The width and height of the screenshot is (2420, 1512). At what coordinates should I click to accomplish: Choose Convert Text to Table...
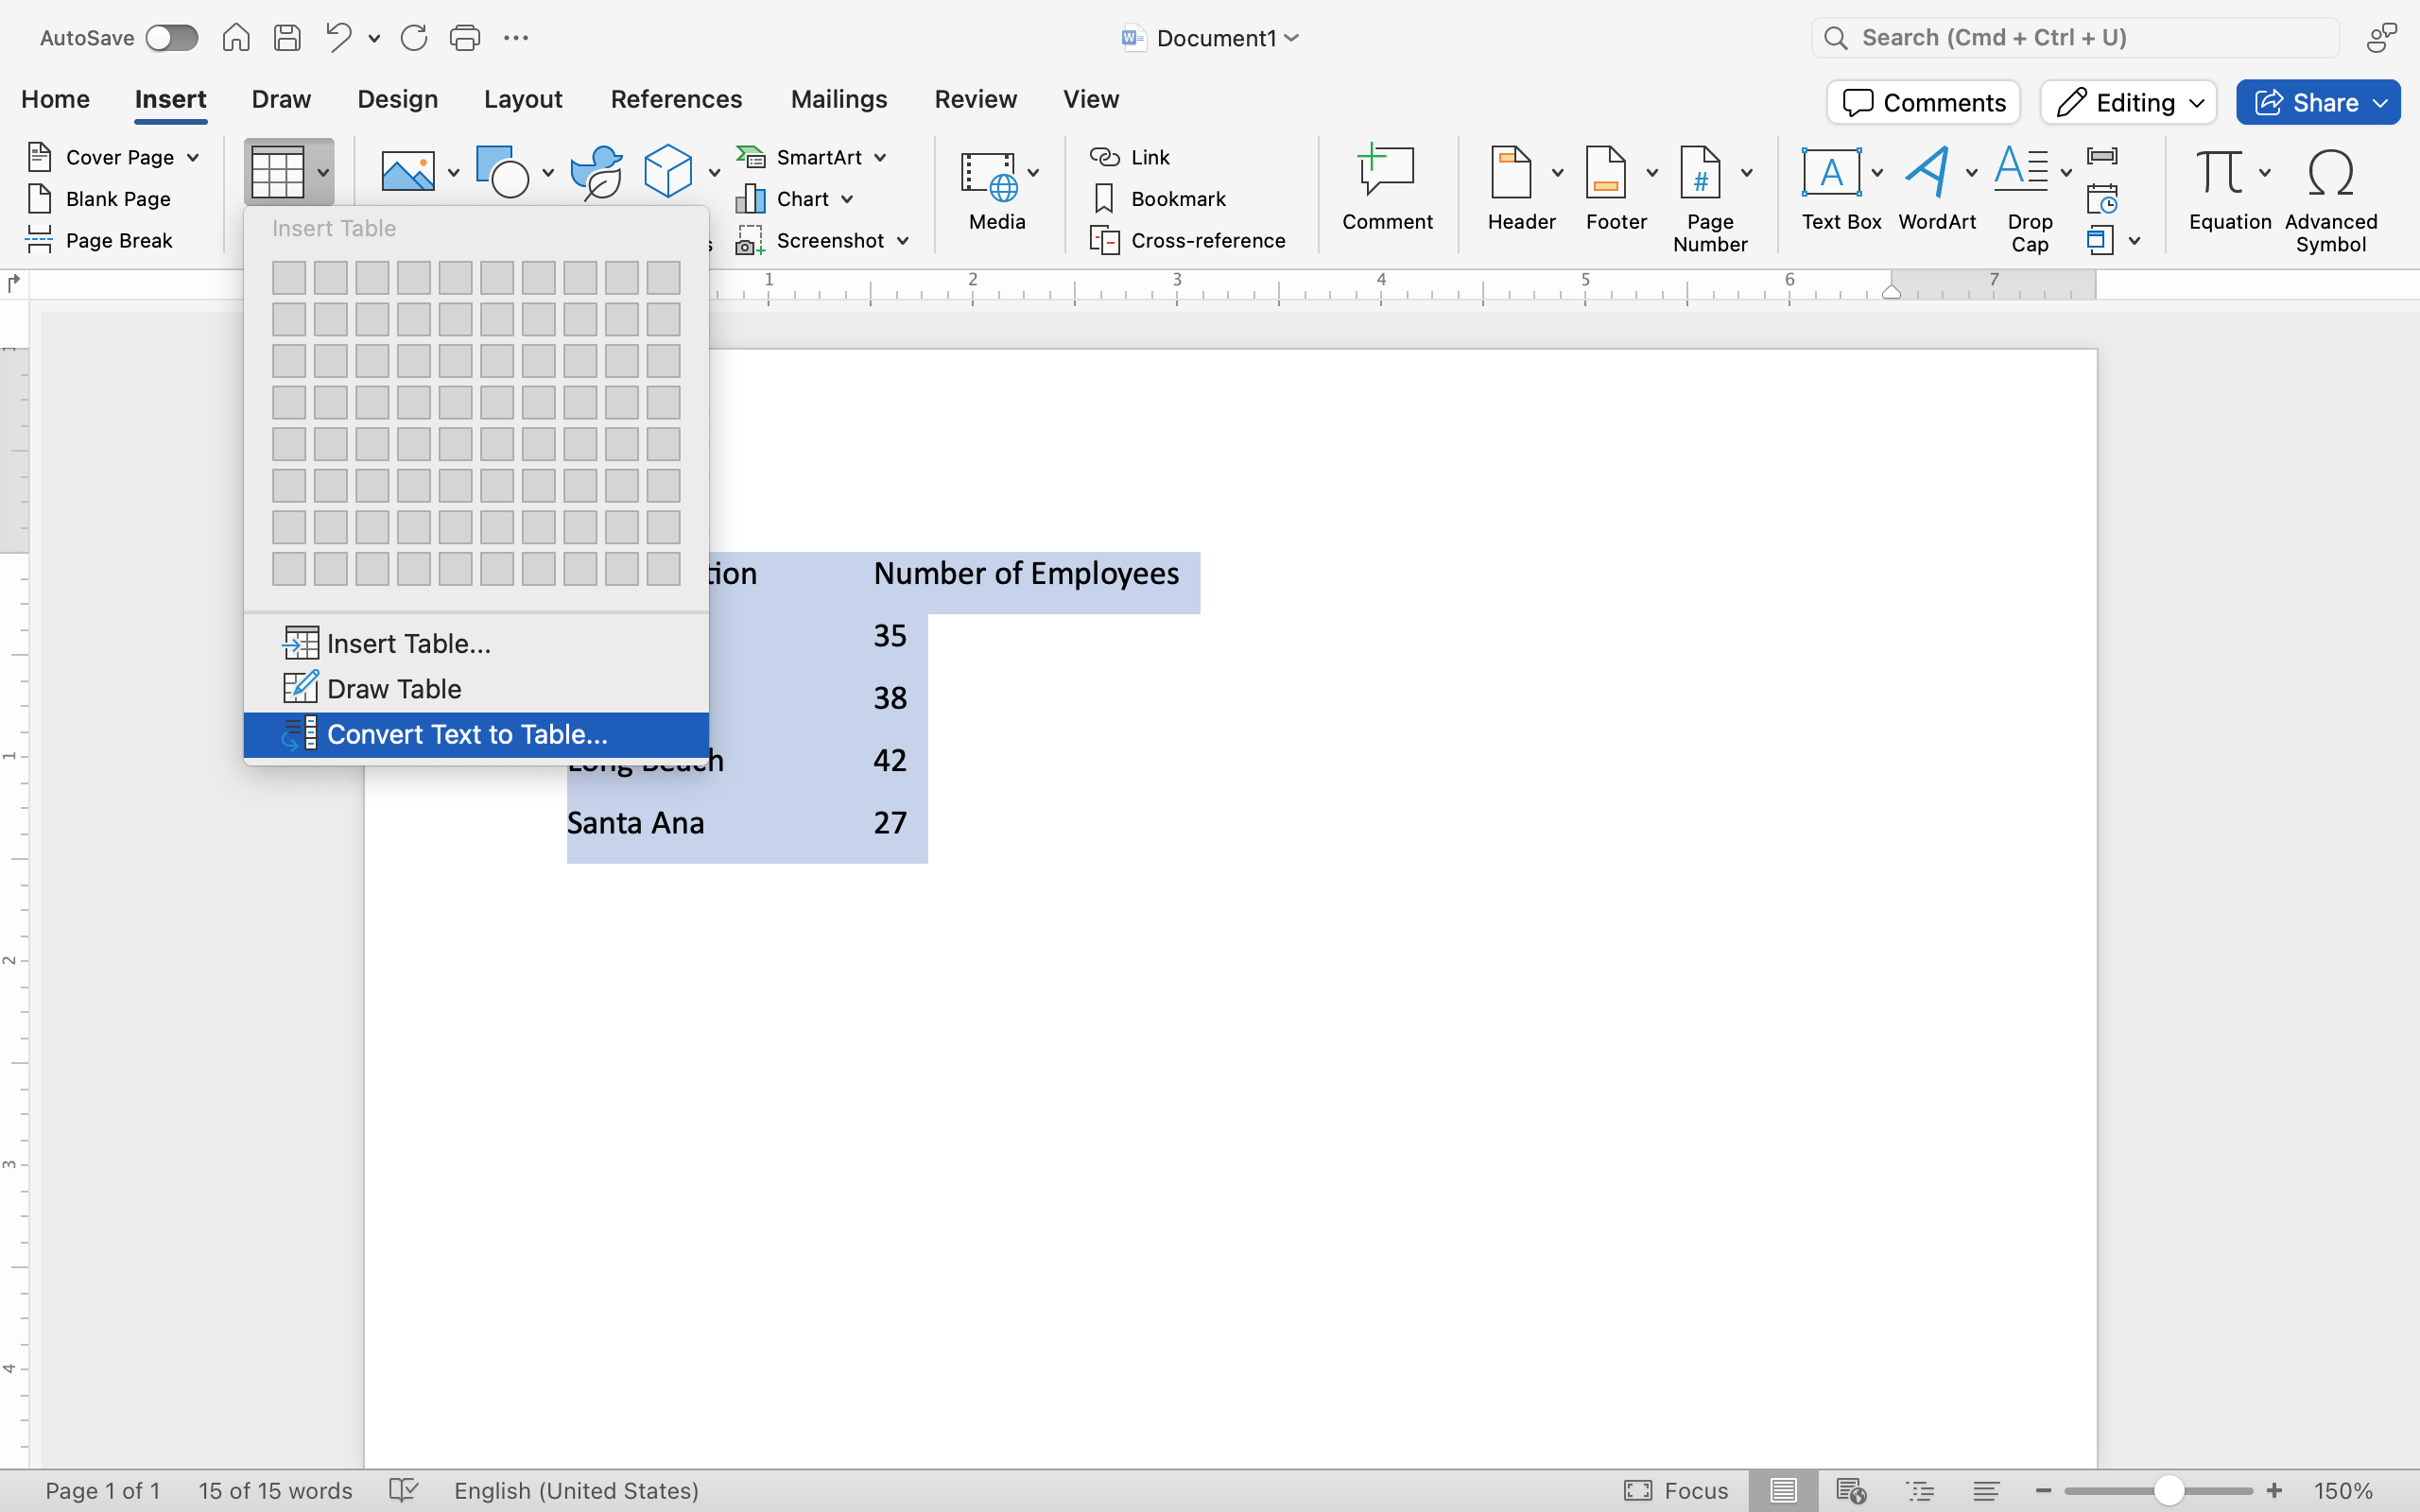click(476, 734)
